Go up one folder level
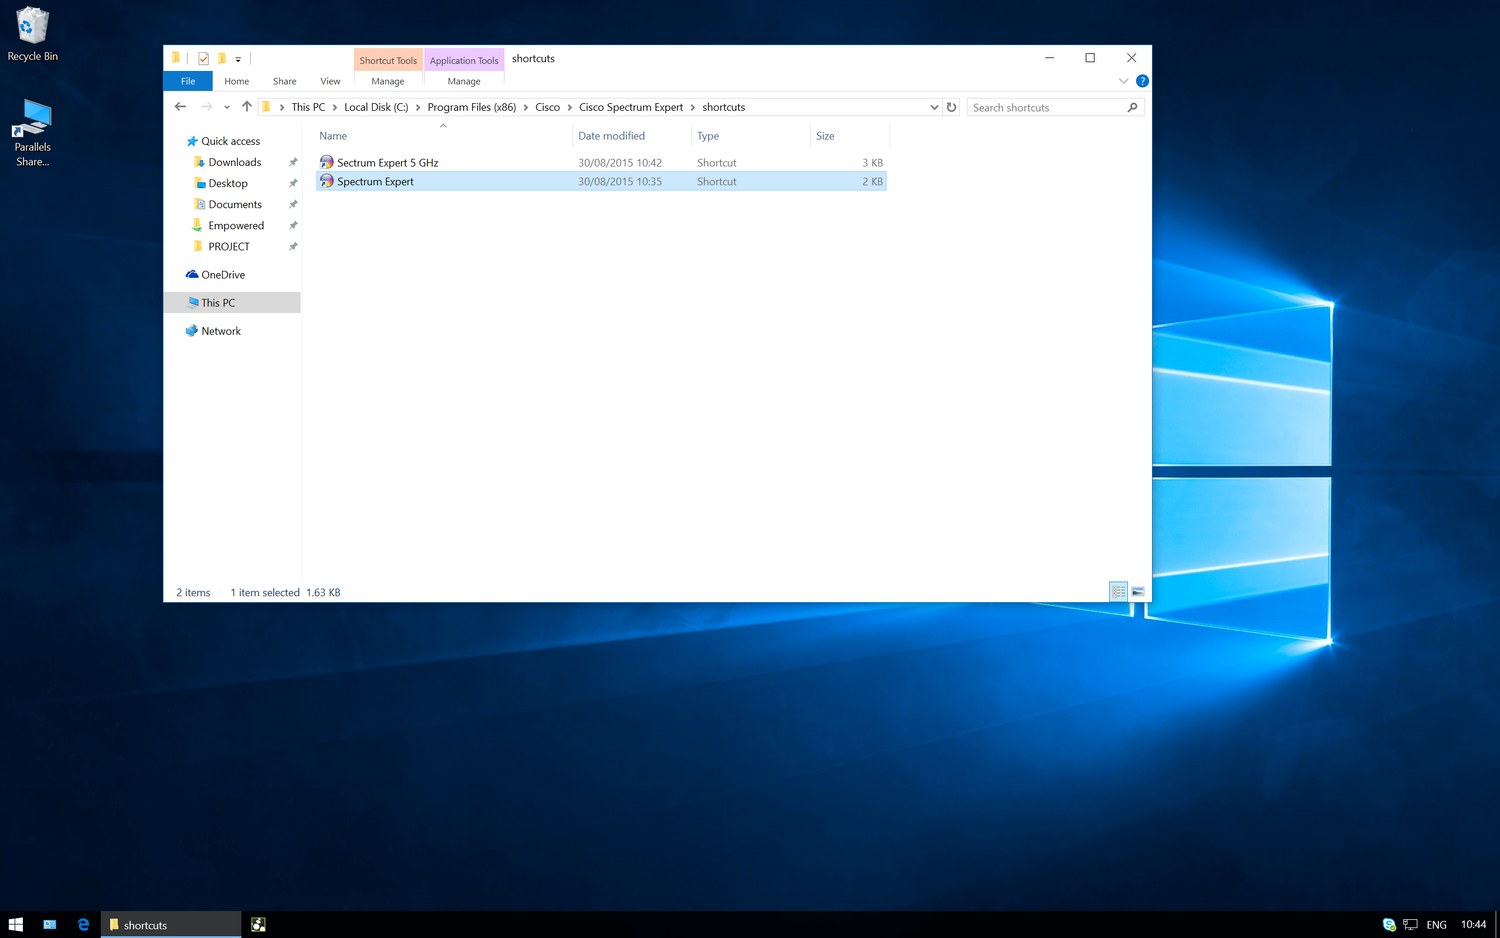Image resolution: width=1500 pixels, height=938 pixels. 246,107
